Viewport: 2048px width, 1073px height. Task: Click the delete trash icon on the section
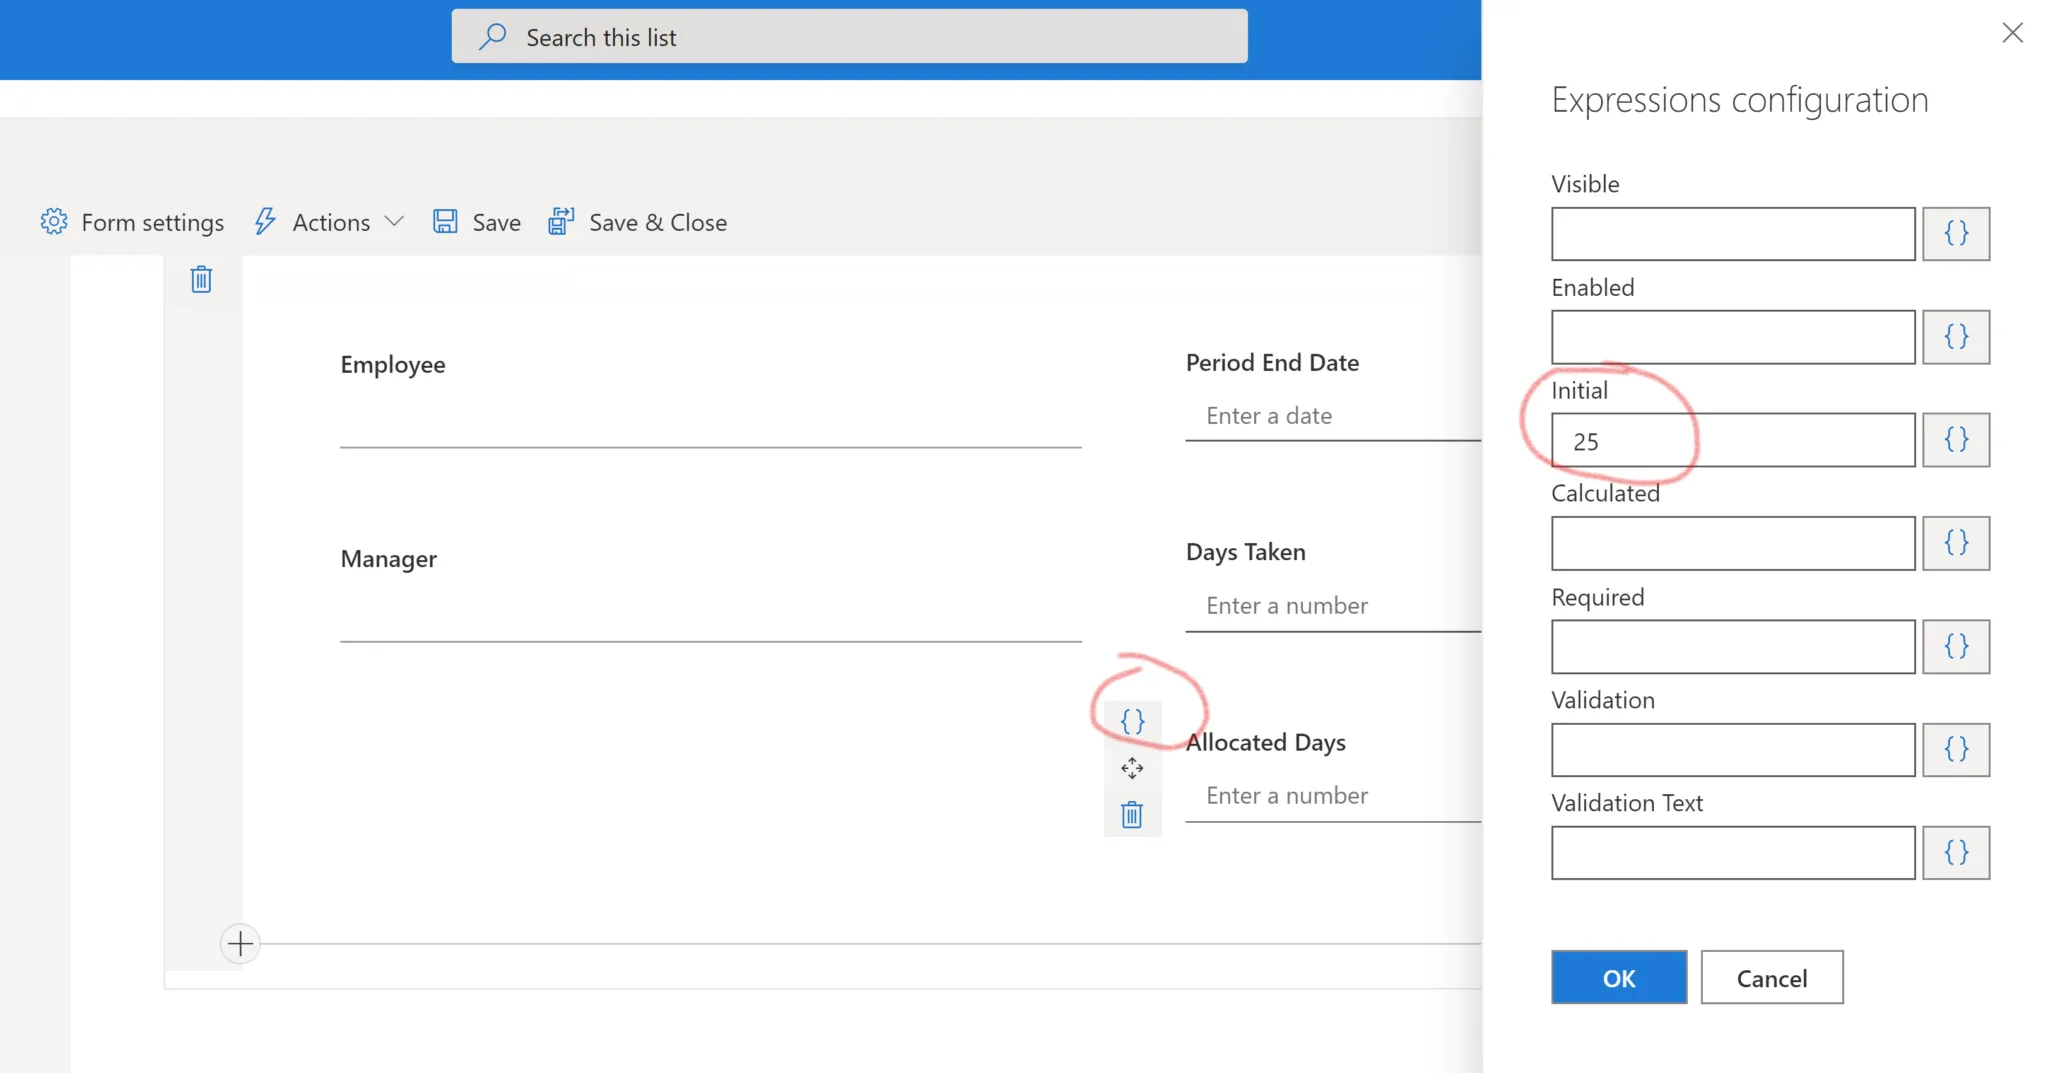click(201, 279)
